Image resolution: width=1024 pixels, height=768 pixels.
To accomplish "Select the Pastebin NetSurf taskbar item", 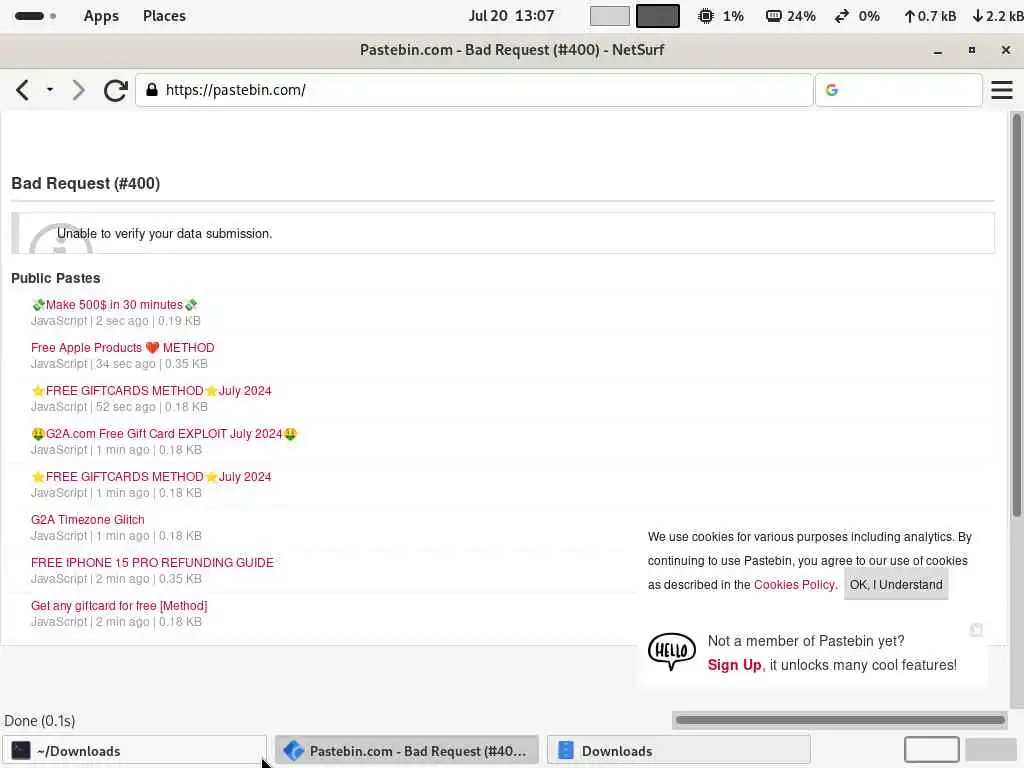I will click(407, 751).
